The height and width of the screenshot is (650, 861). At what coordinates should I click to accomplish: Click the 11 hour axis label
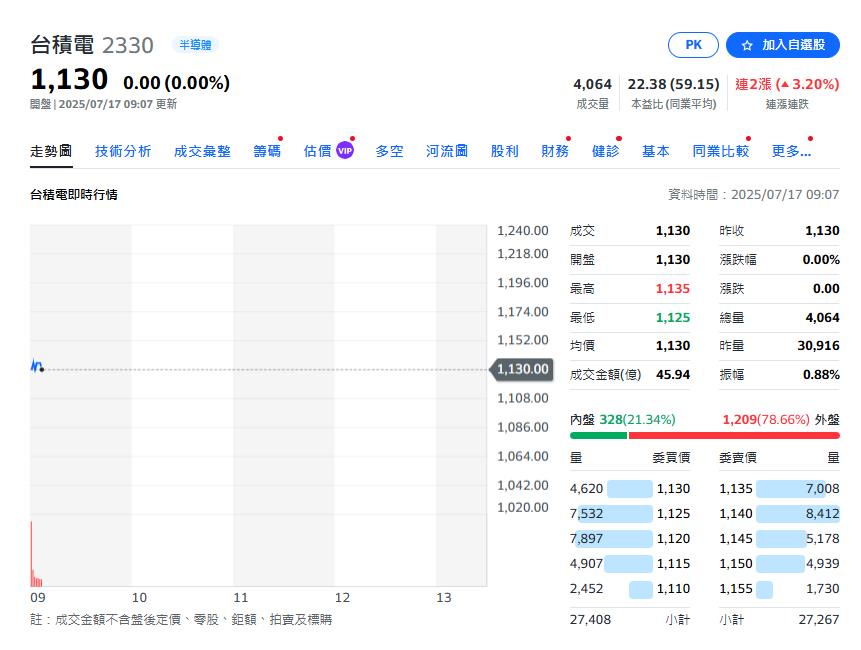[x=241, y=597]
